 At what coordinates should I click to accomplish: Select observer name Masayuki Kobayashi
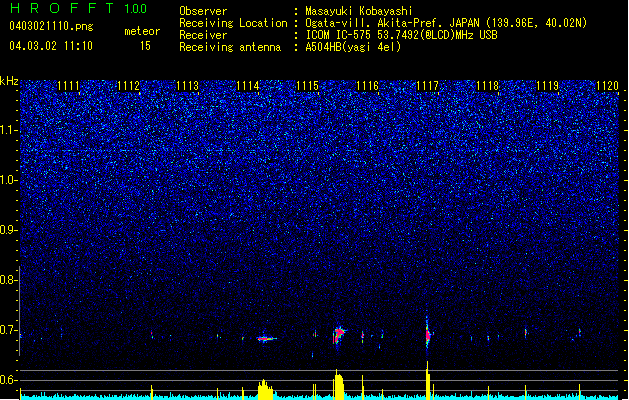359,11
